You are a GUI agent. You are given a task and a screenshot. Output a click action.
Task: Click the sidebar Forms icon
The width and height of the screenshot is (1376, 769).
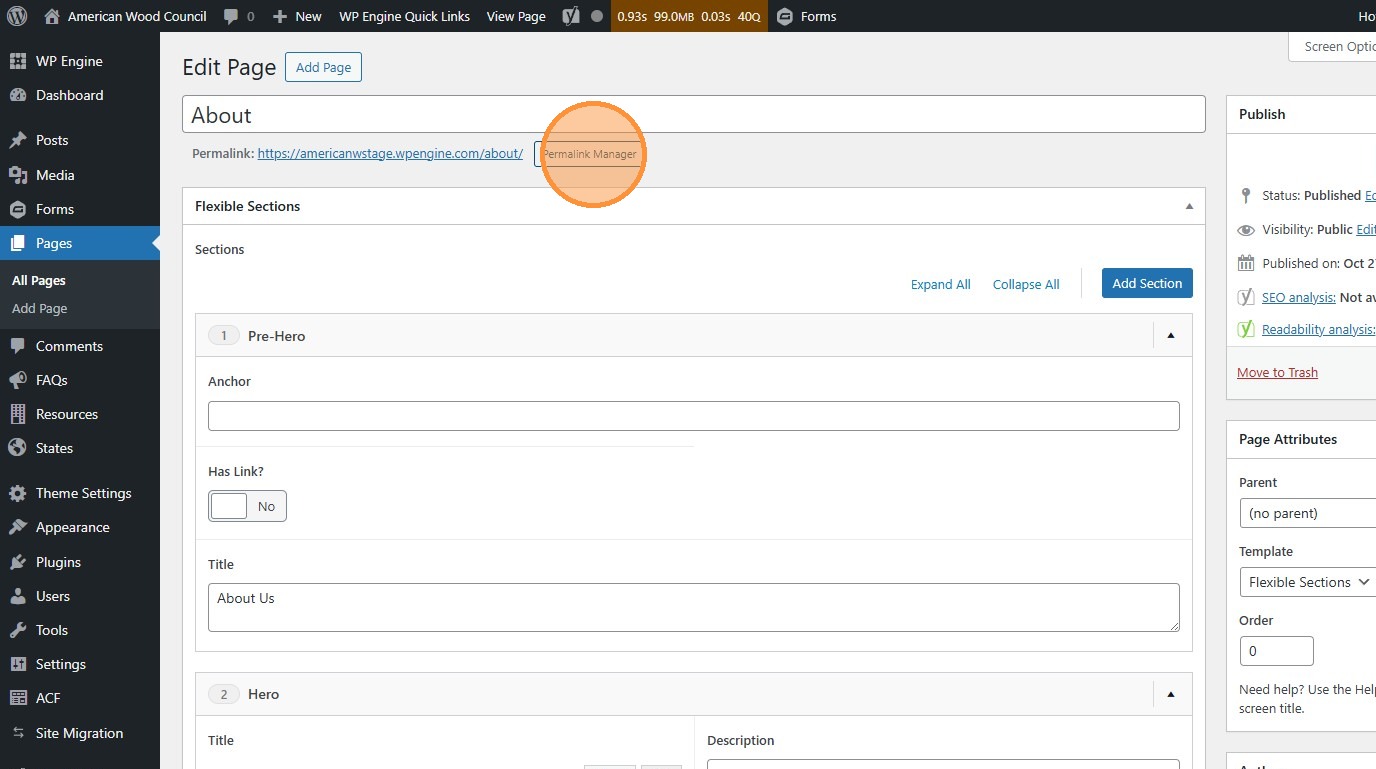point(17,209)
